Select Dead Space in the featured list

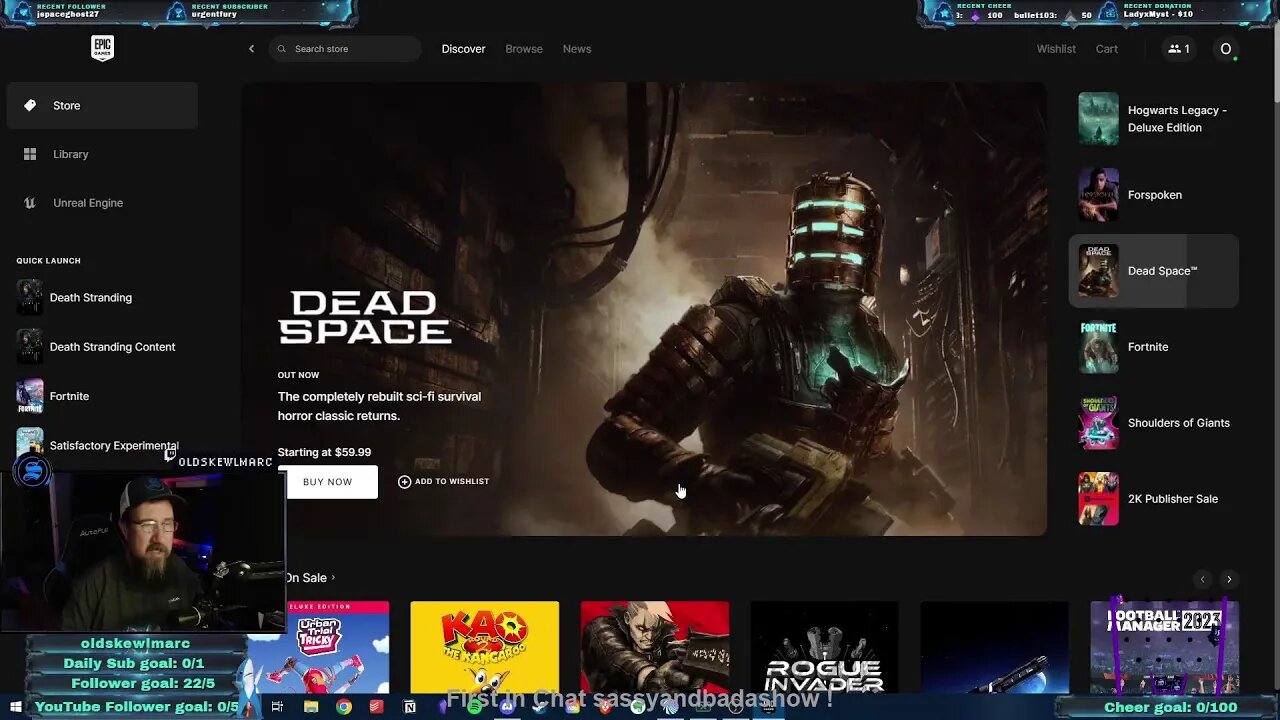(1154, 271)
